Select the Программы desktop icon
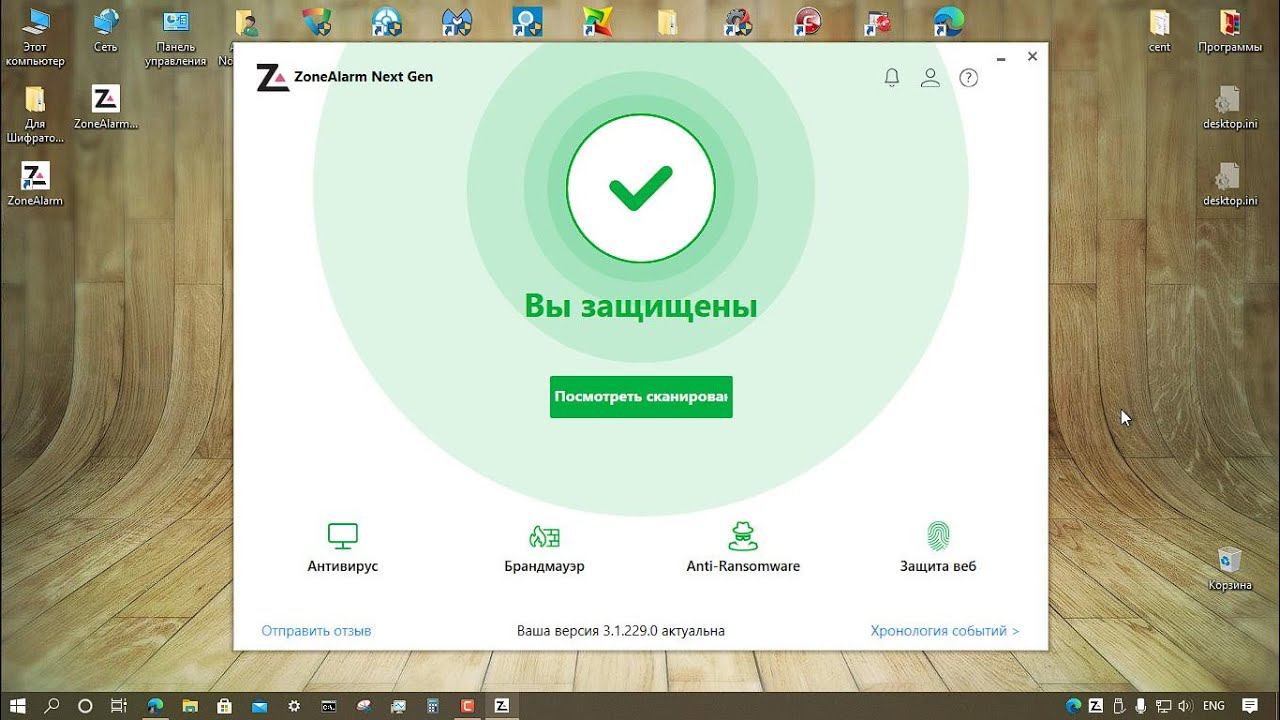The width and height of the screenshot is (1280, 720). pyautogui.click(x=1229, y=30)
